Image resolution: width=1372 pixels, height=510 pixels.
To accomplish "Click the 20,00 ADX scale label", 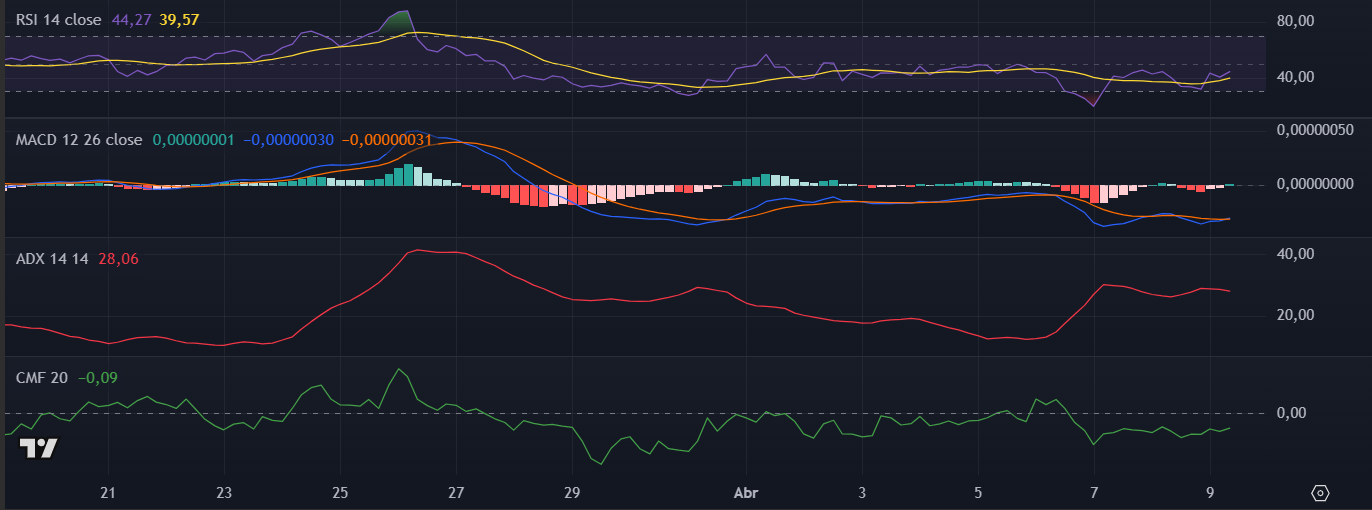I will [x=1295, y=315].
